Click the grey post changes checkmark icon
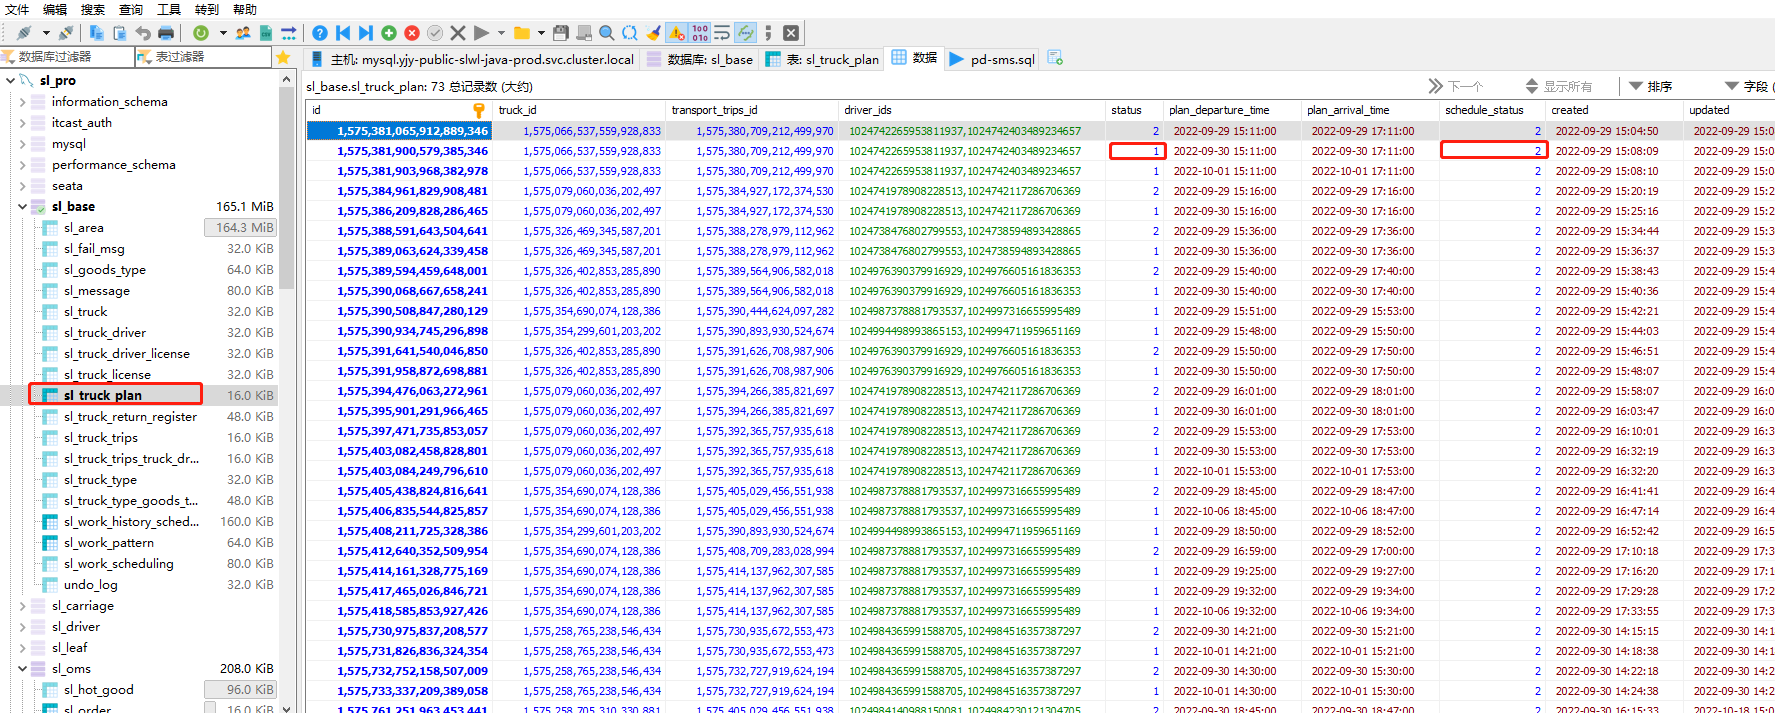 pos(435,33)
